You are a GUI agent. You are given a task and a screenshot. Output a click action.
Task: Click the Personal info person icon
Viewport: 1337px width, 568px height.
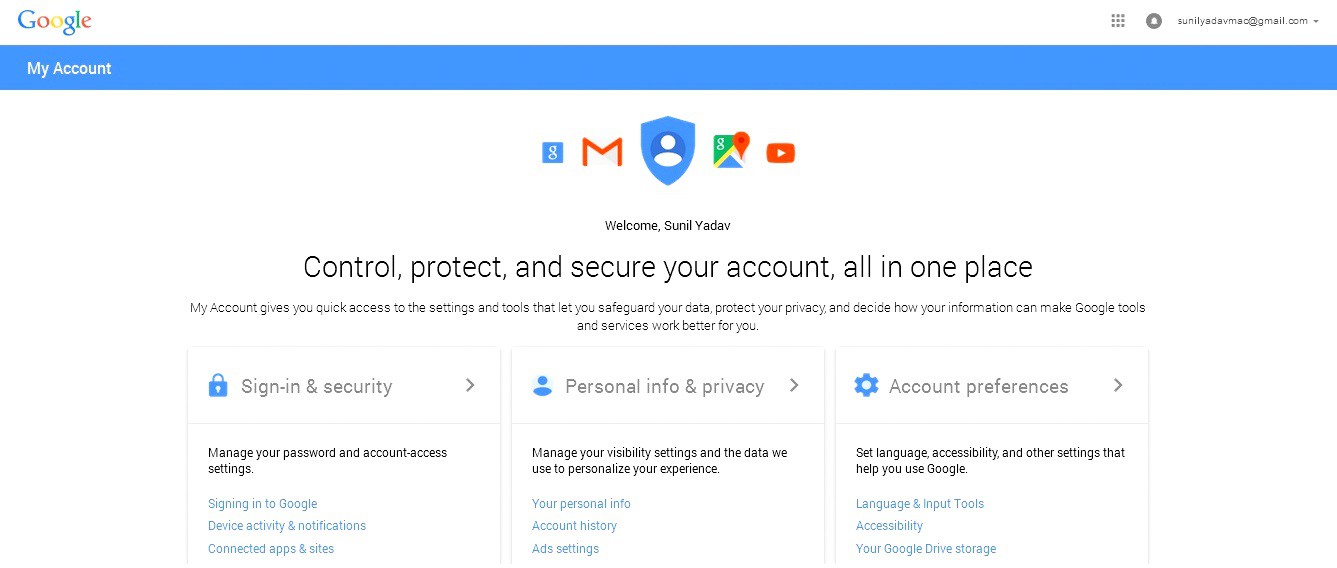point(542,386)
